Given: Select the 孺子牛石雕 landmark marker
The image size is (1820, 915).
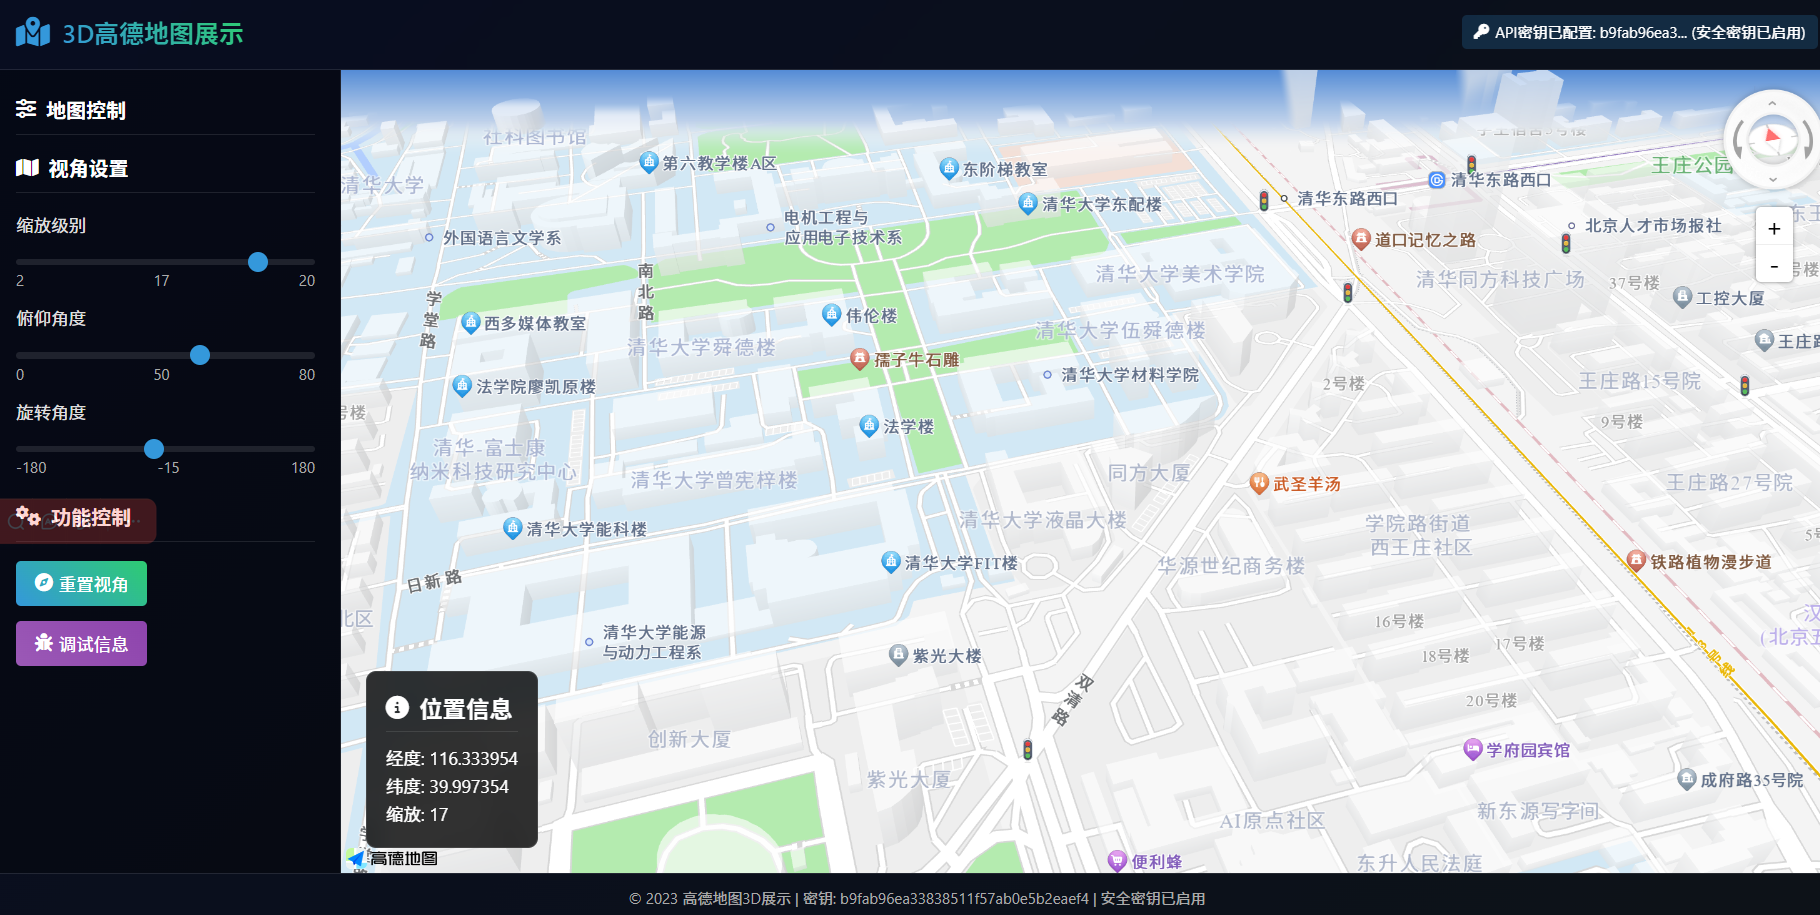Looking at the screenshot, I should pyautogui.click(x=859, y=358).
